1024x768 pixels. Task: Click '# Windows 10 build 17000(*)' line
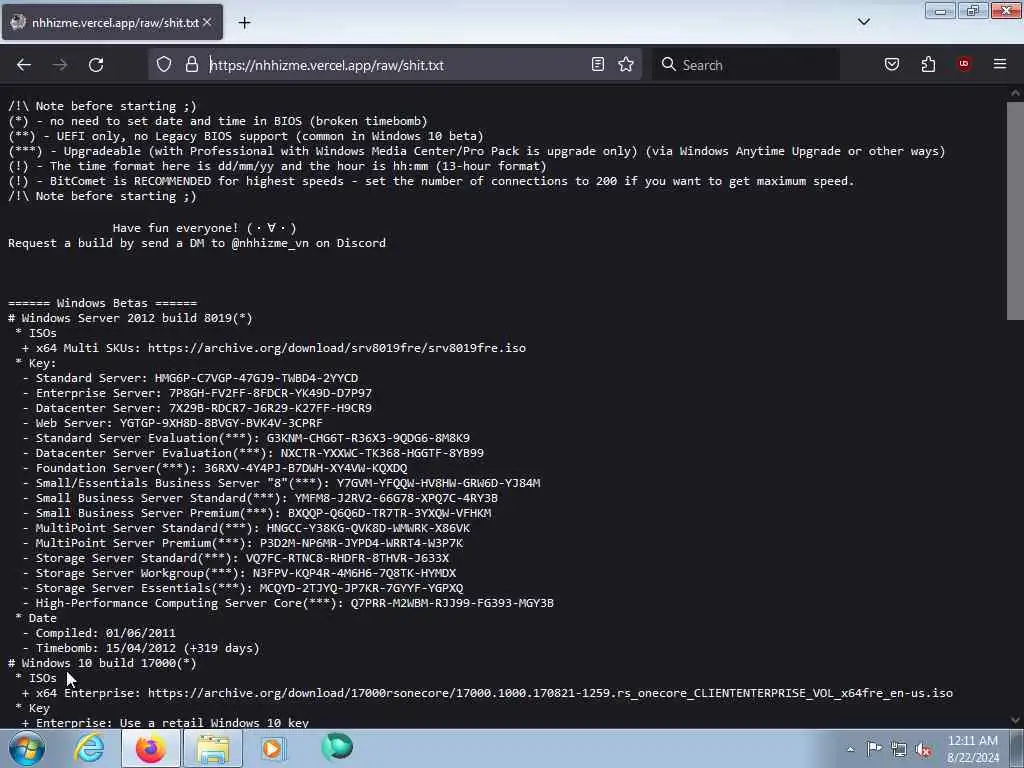tap(102, 663)
